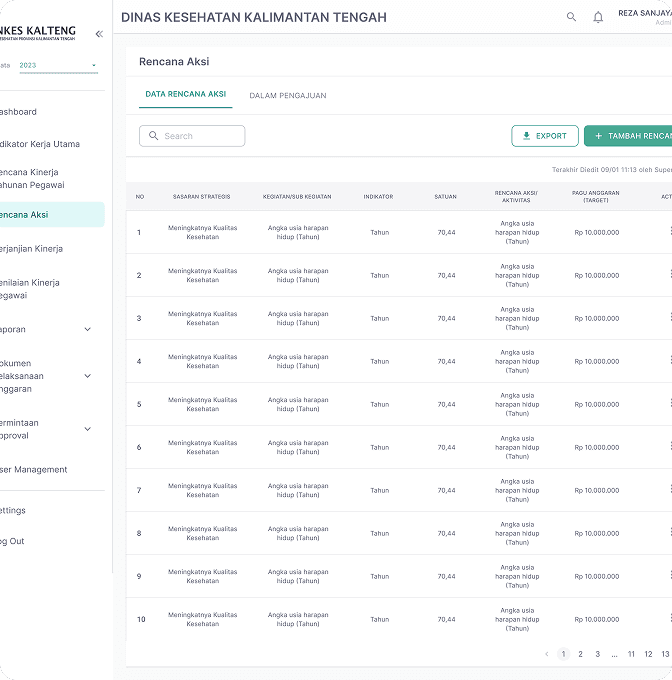Open row 8 three-dot actions menu
Image resolution: width=672 pixels, height=680 pixels.
(670, 532)
